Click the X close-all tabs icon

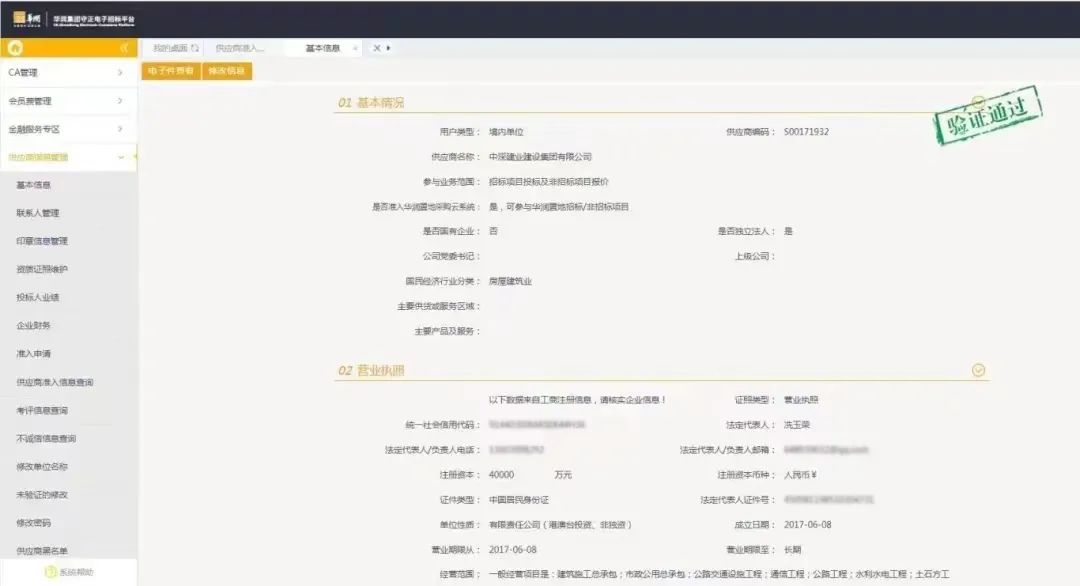pyautogui.click(x=377, y=48)
